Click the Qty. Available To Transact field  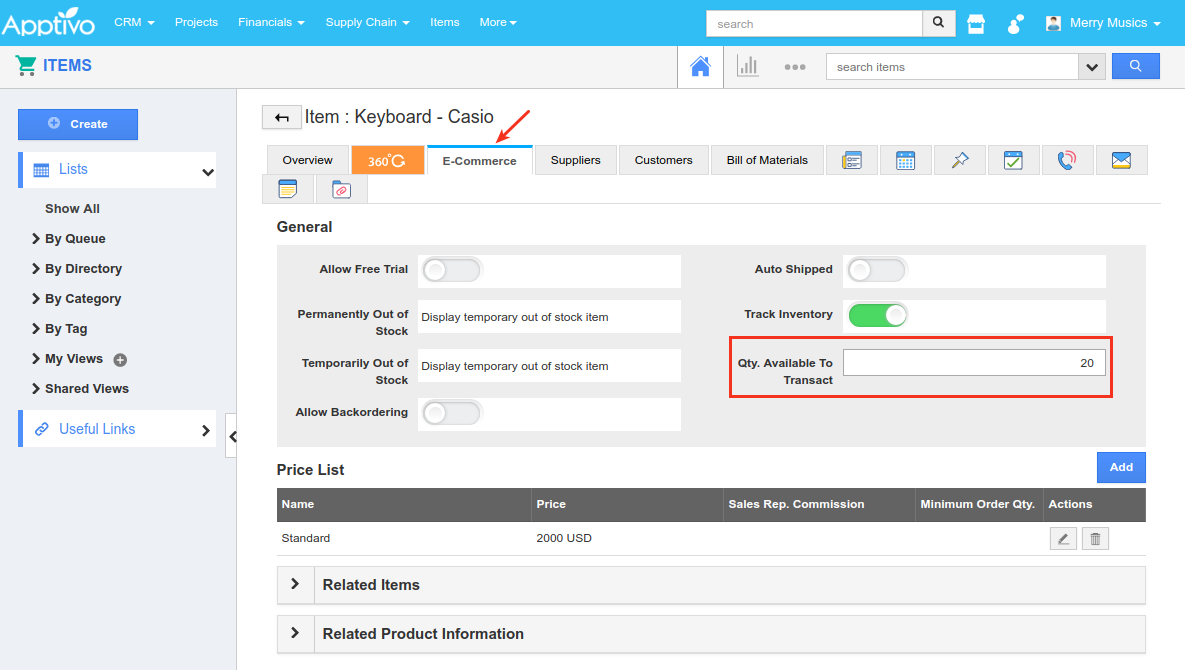(x=974, y=363)
